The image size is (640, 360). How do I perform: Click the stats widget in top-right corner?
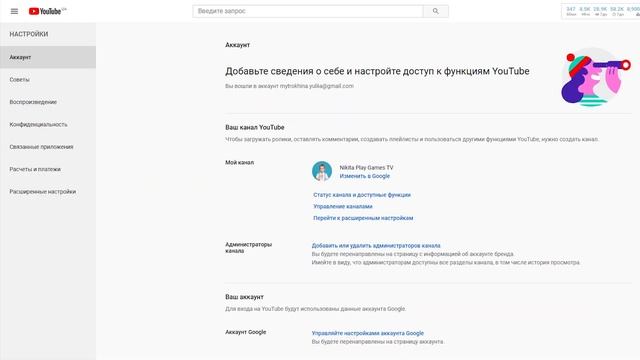(601, 11)
